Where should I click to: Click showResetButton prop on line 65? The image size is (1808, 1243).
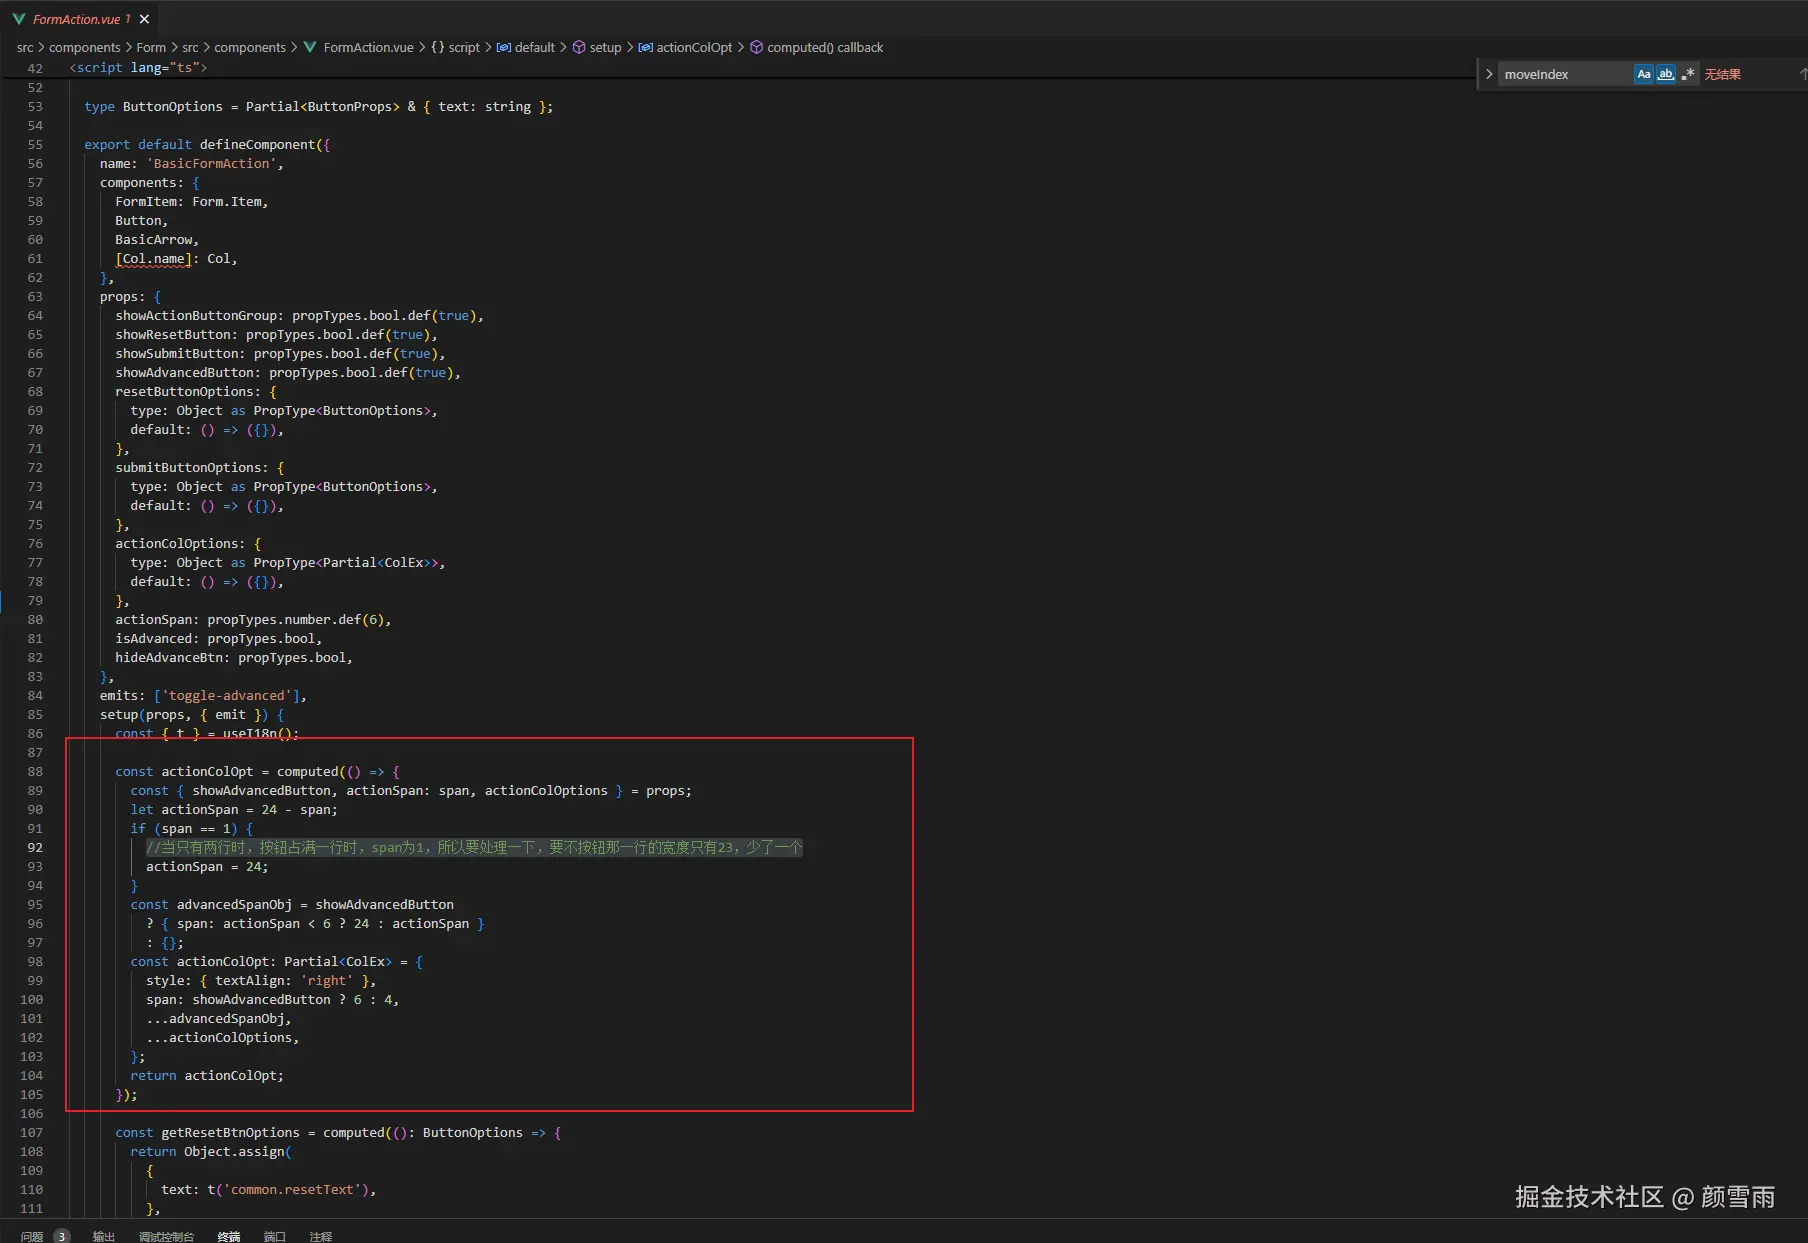click(173, 334)
